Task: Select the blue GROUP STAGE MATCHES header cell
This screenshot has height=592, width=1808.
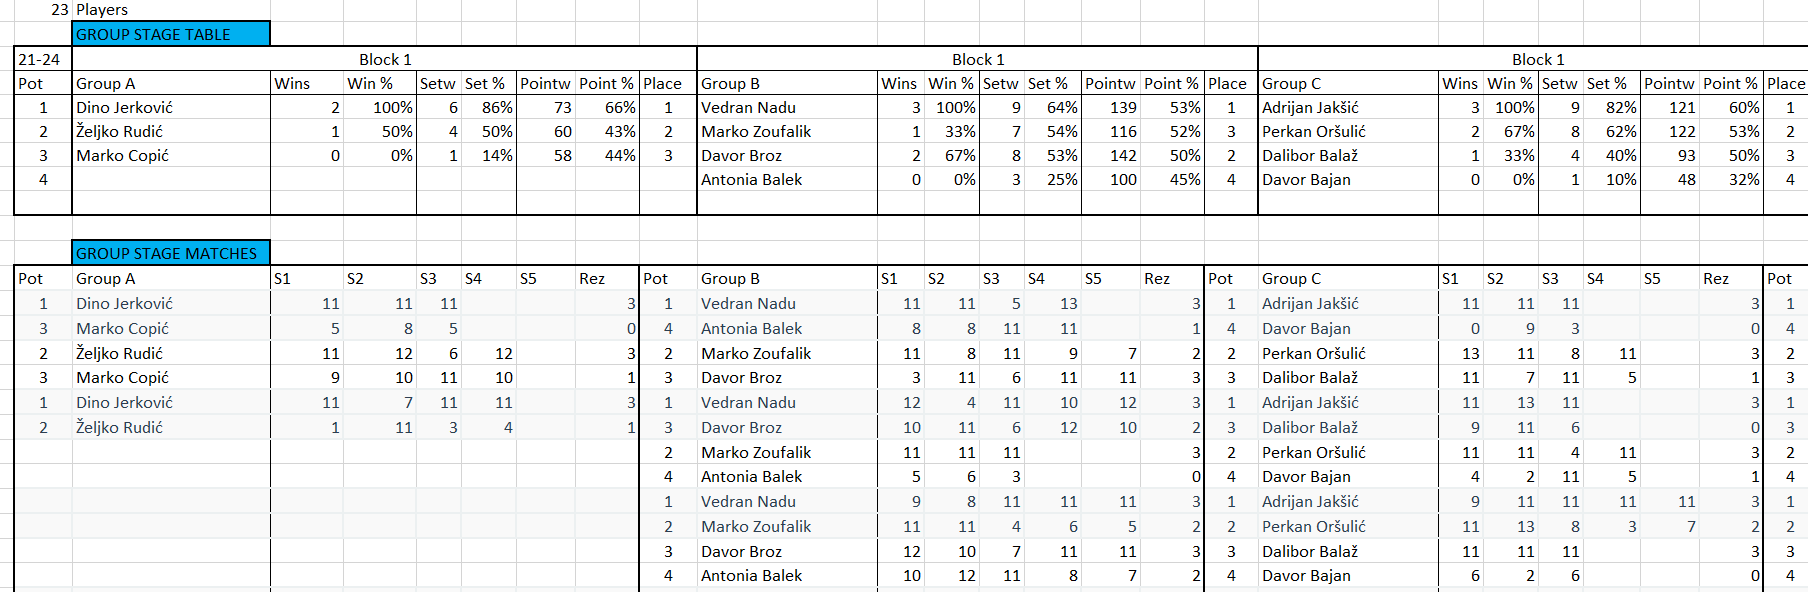Action: coord(170,254)
